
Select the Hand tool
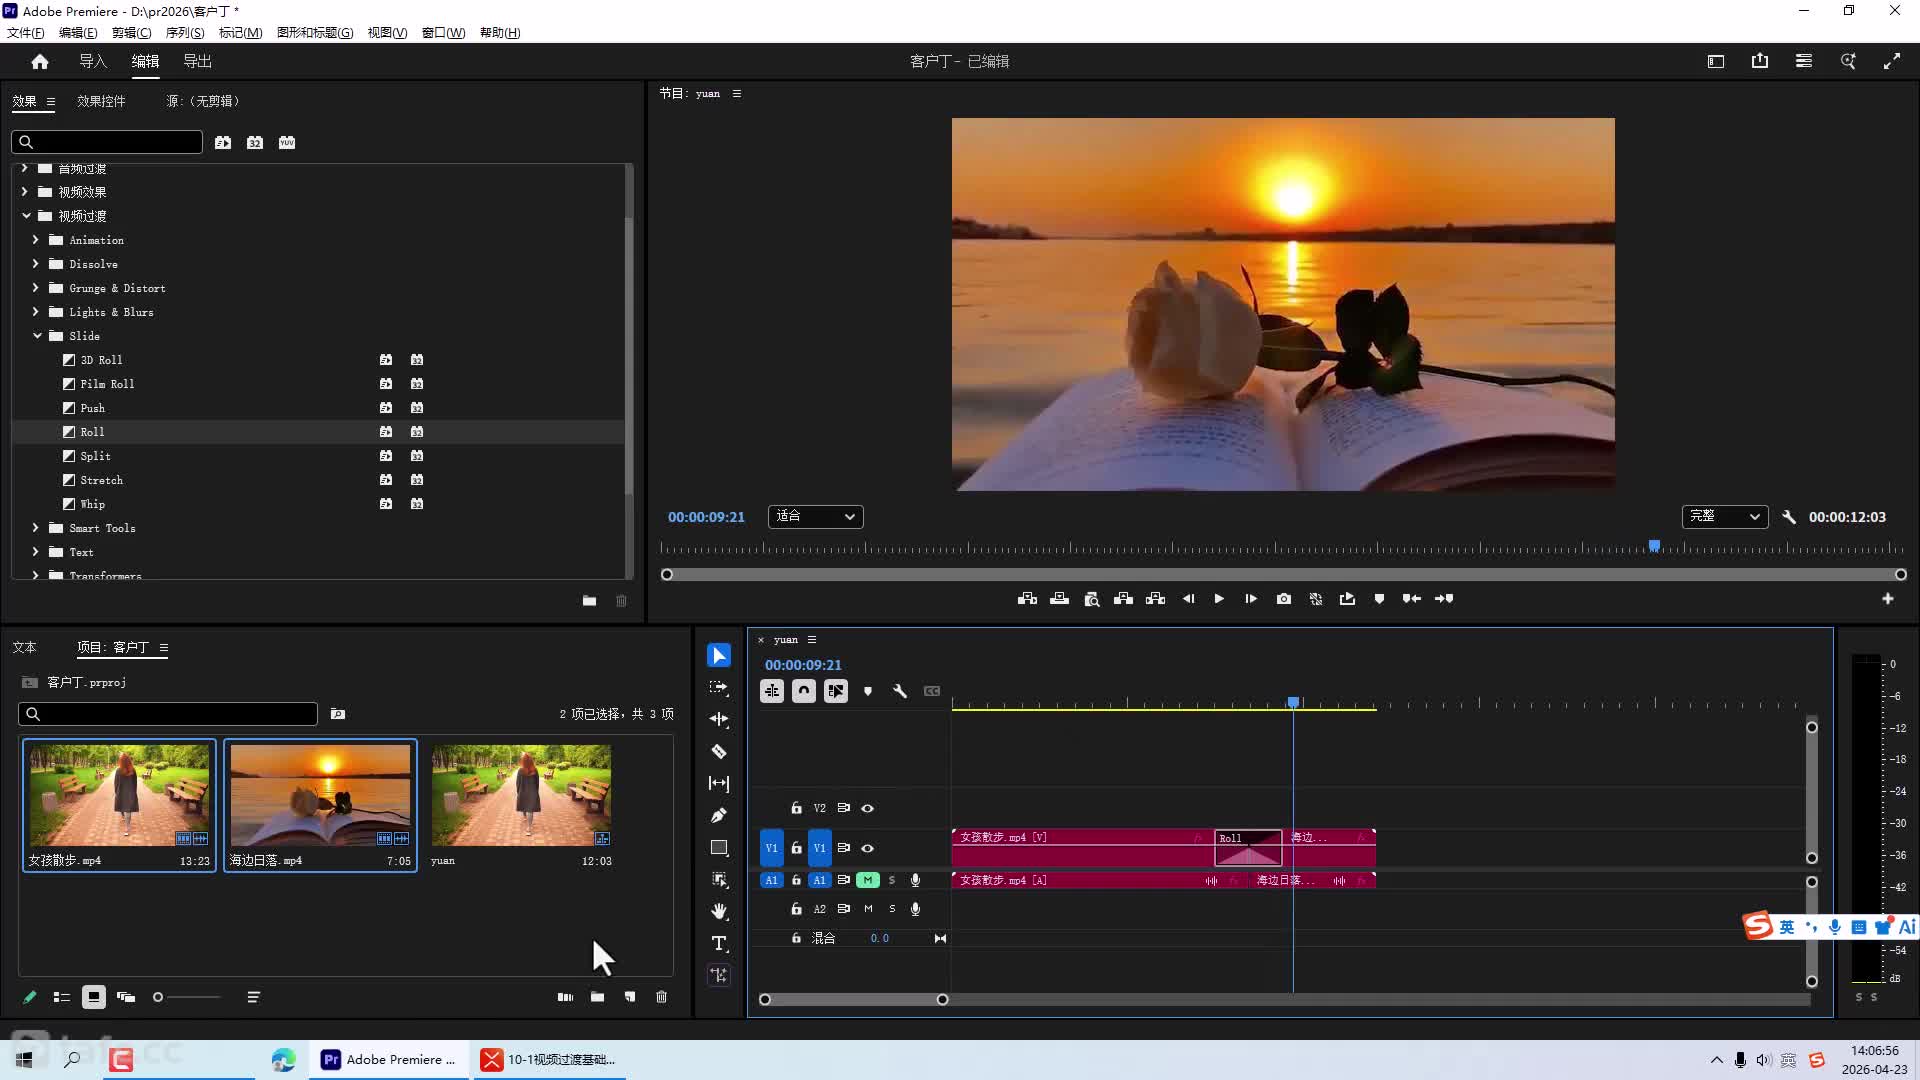click(719, 912)
